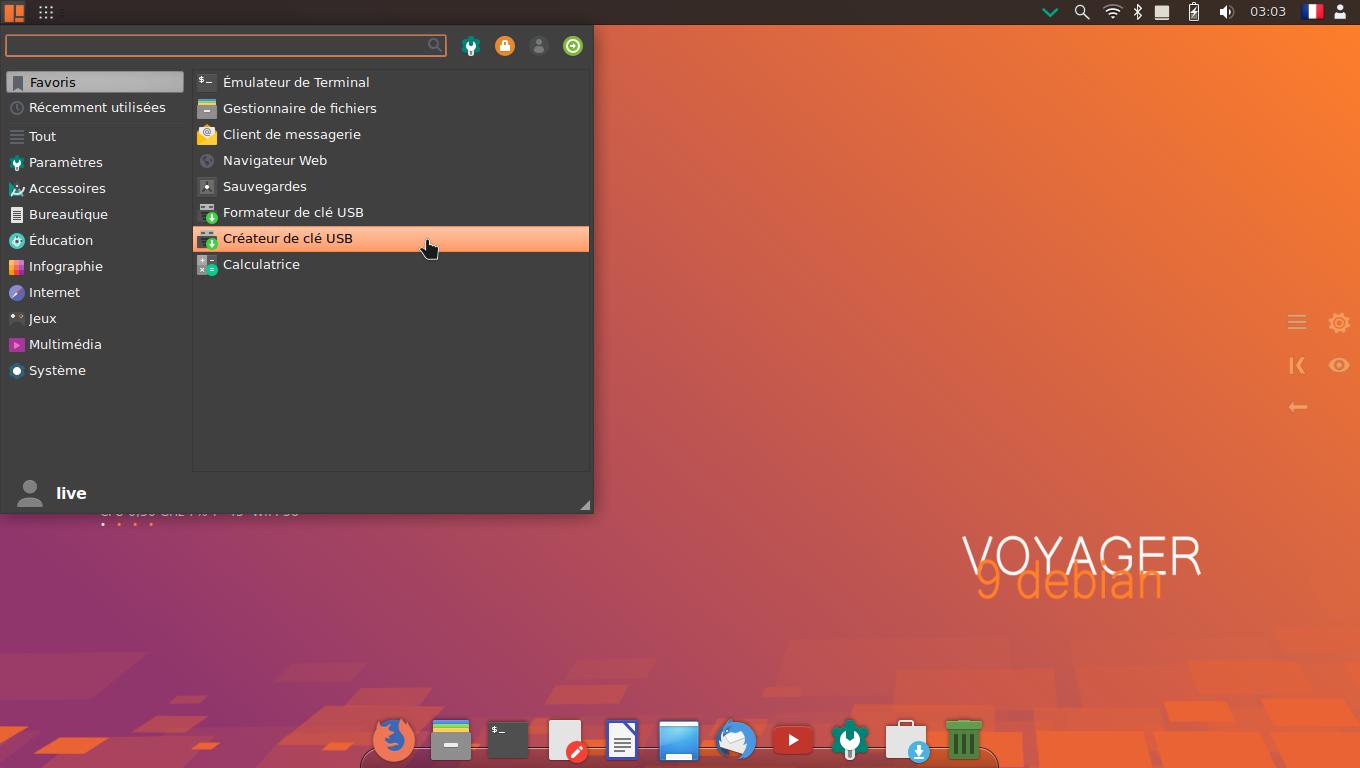Open Client de messagerie entry

[x=391, y=134]
